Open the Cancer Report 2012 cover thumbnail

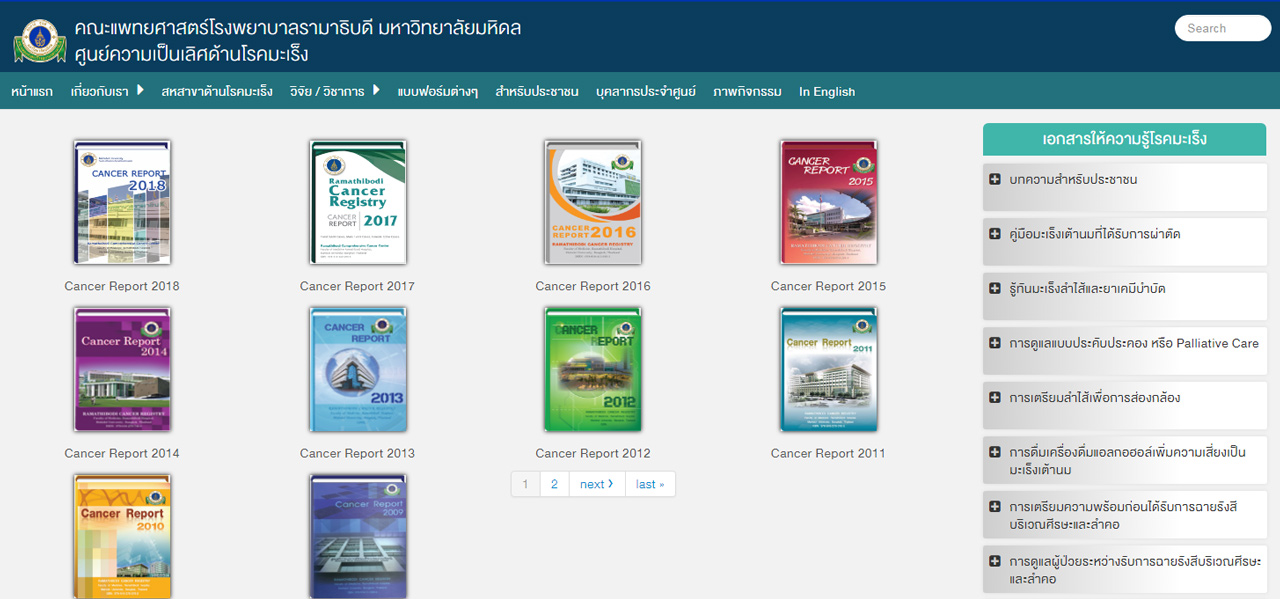(x=593, y=370)
